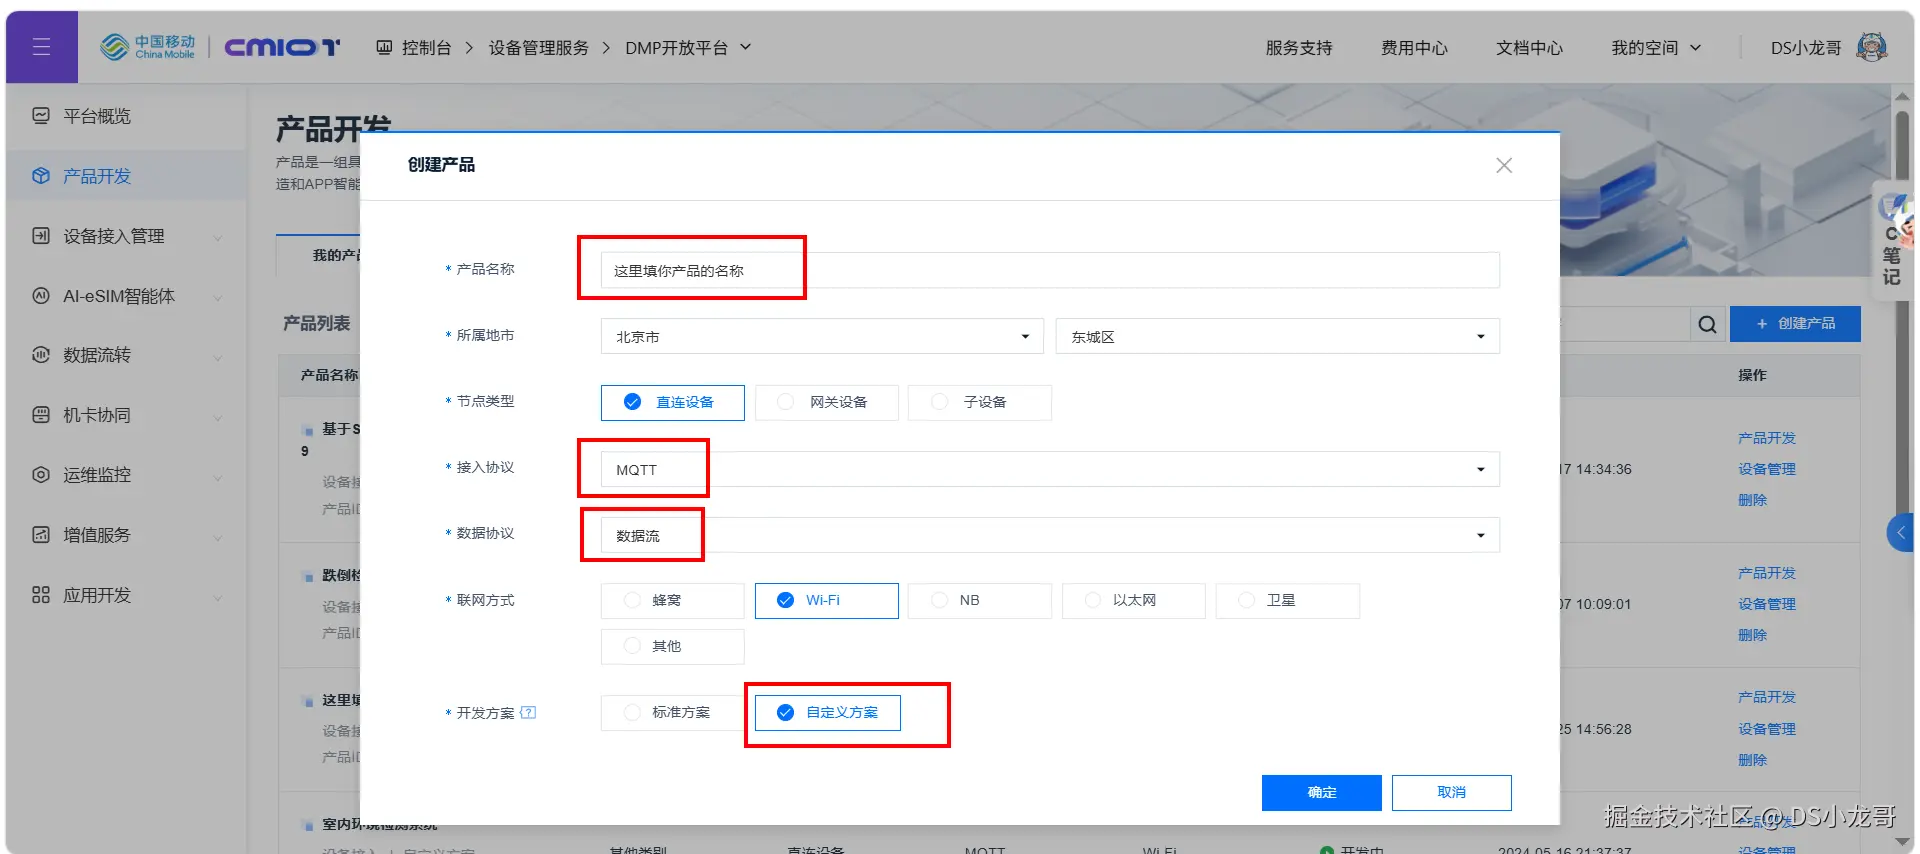Select 直连设备 node type
This screenshot has height=854, width=1920.
673,402
